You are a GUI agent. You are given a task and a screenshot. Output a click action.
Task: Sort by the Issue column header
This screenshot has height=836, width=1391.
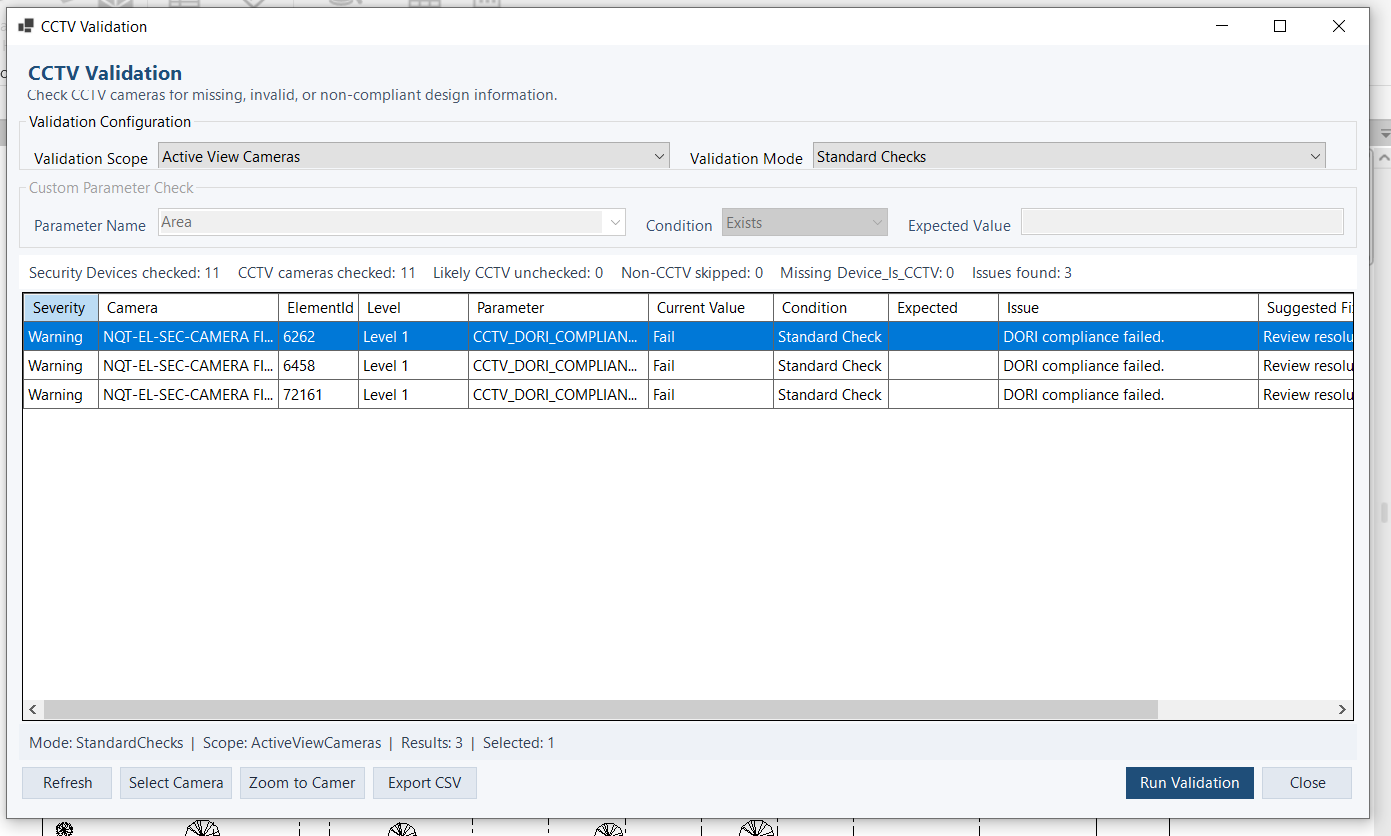(1128, 308)
